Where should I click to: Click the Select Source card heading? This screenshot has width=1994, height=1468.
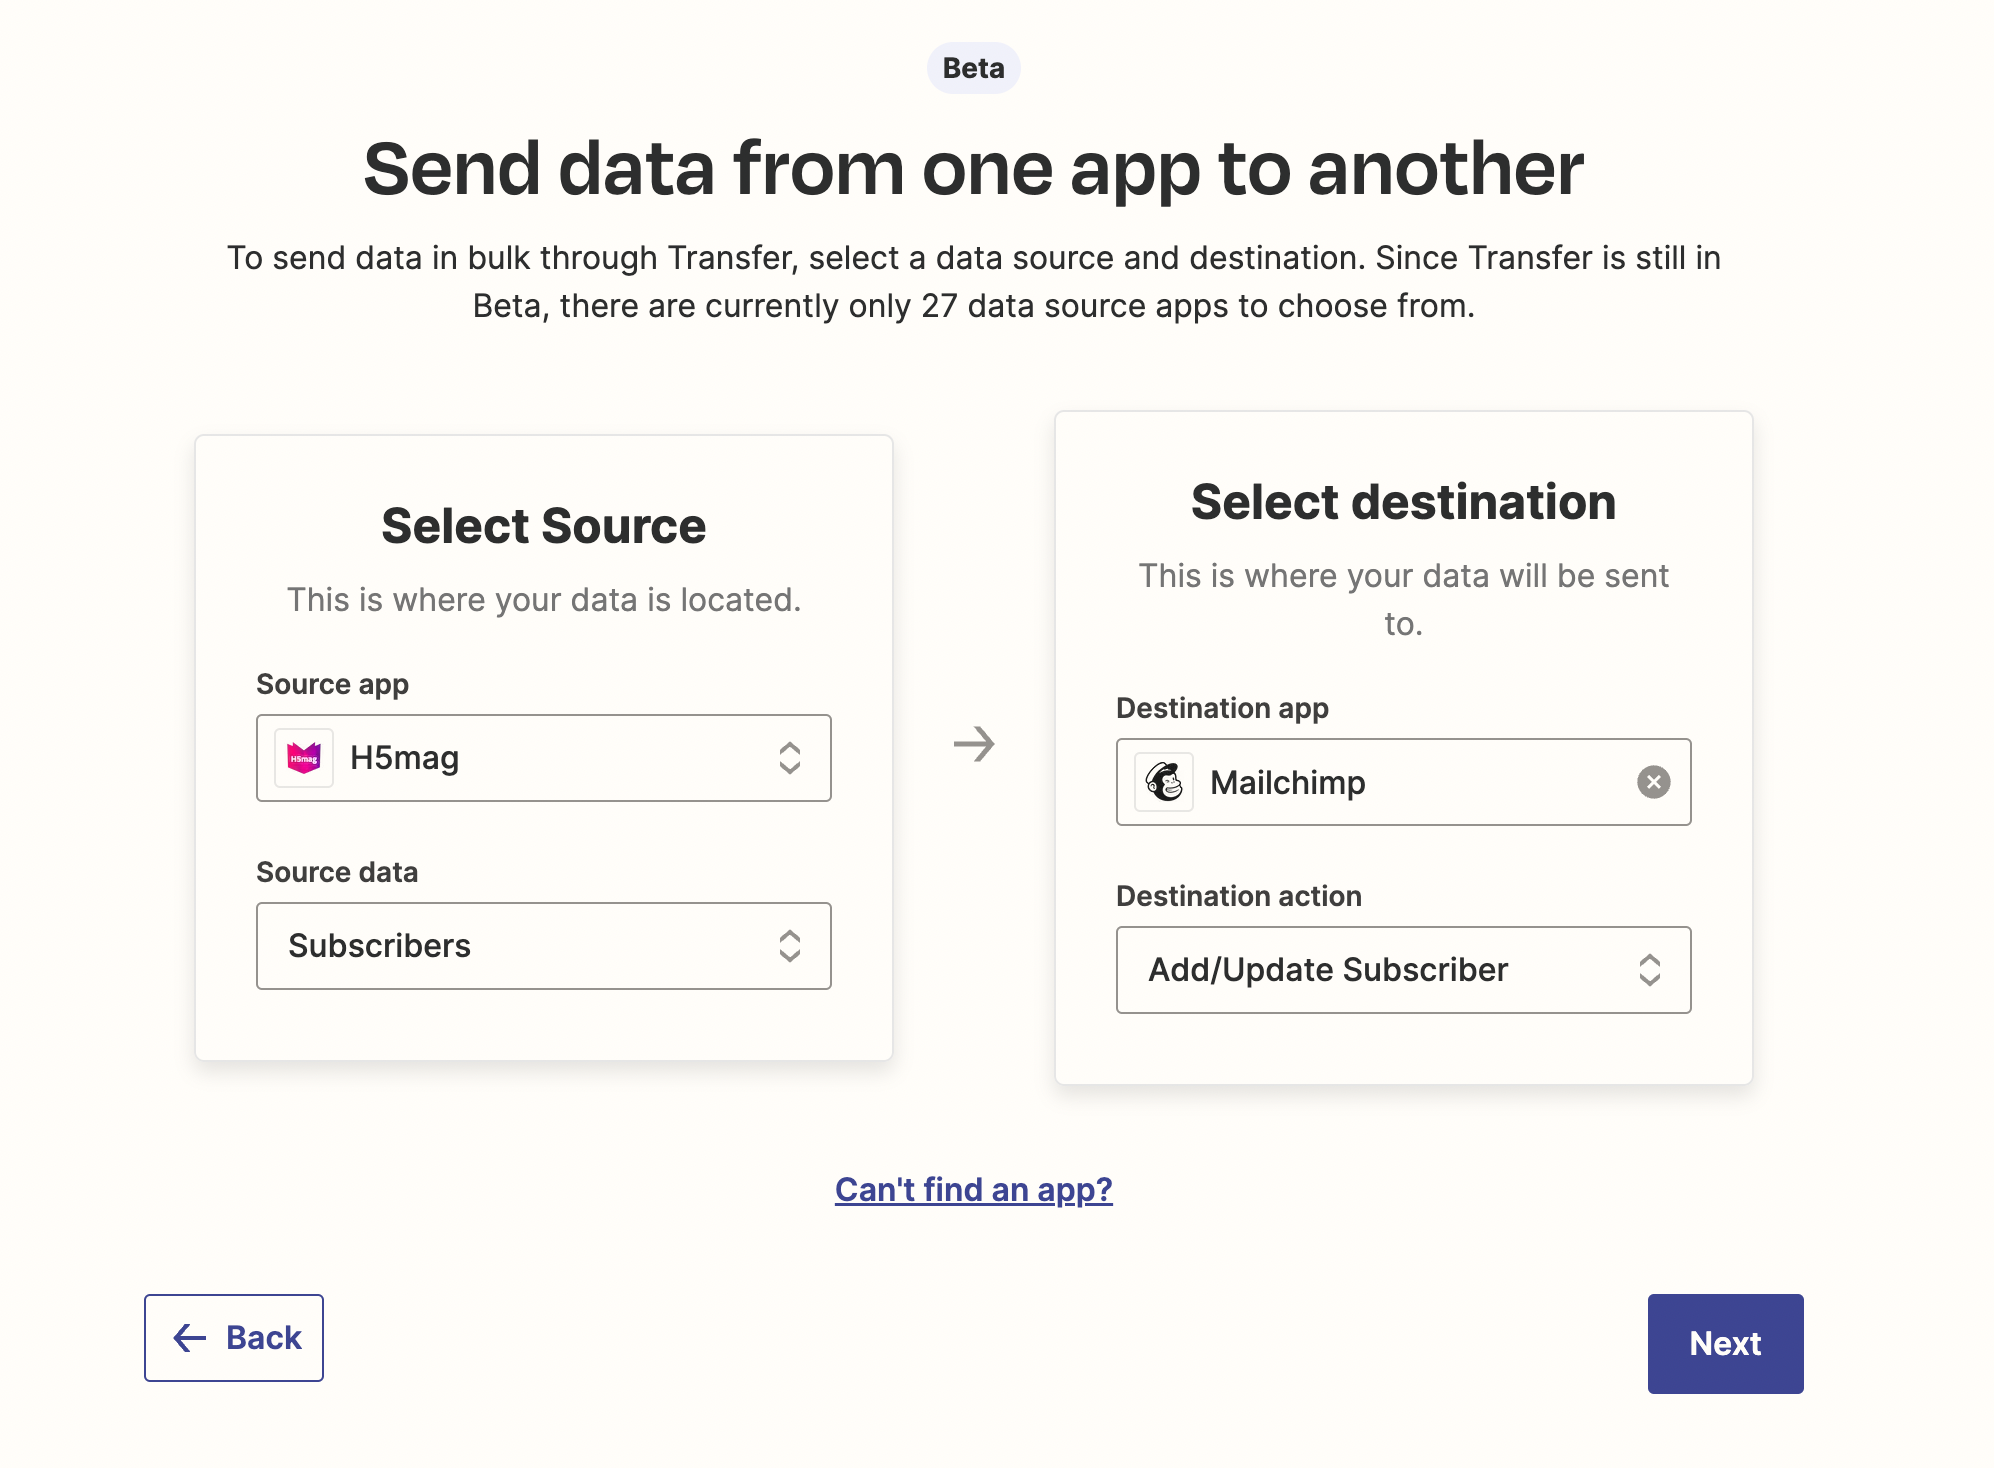pyautogui.click(x=543, y=526)
